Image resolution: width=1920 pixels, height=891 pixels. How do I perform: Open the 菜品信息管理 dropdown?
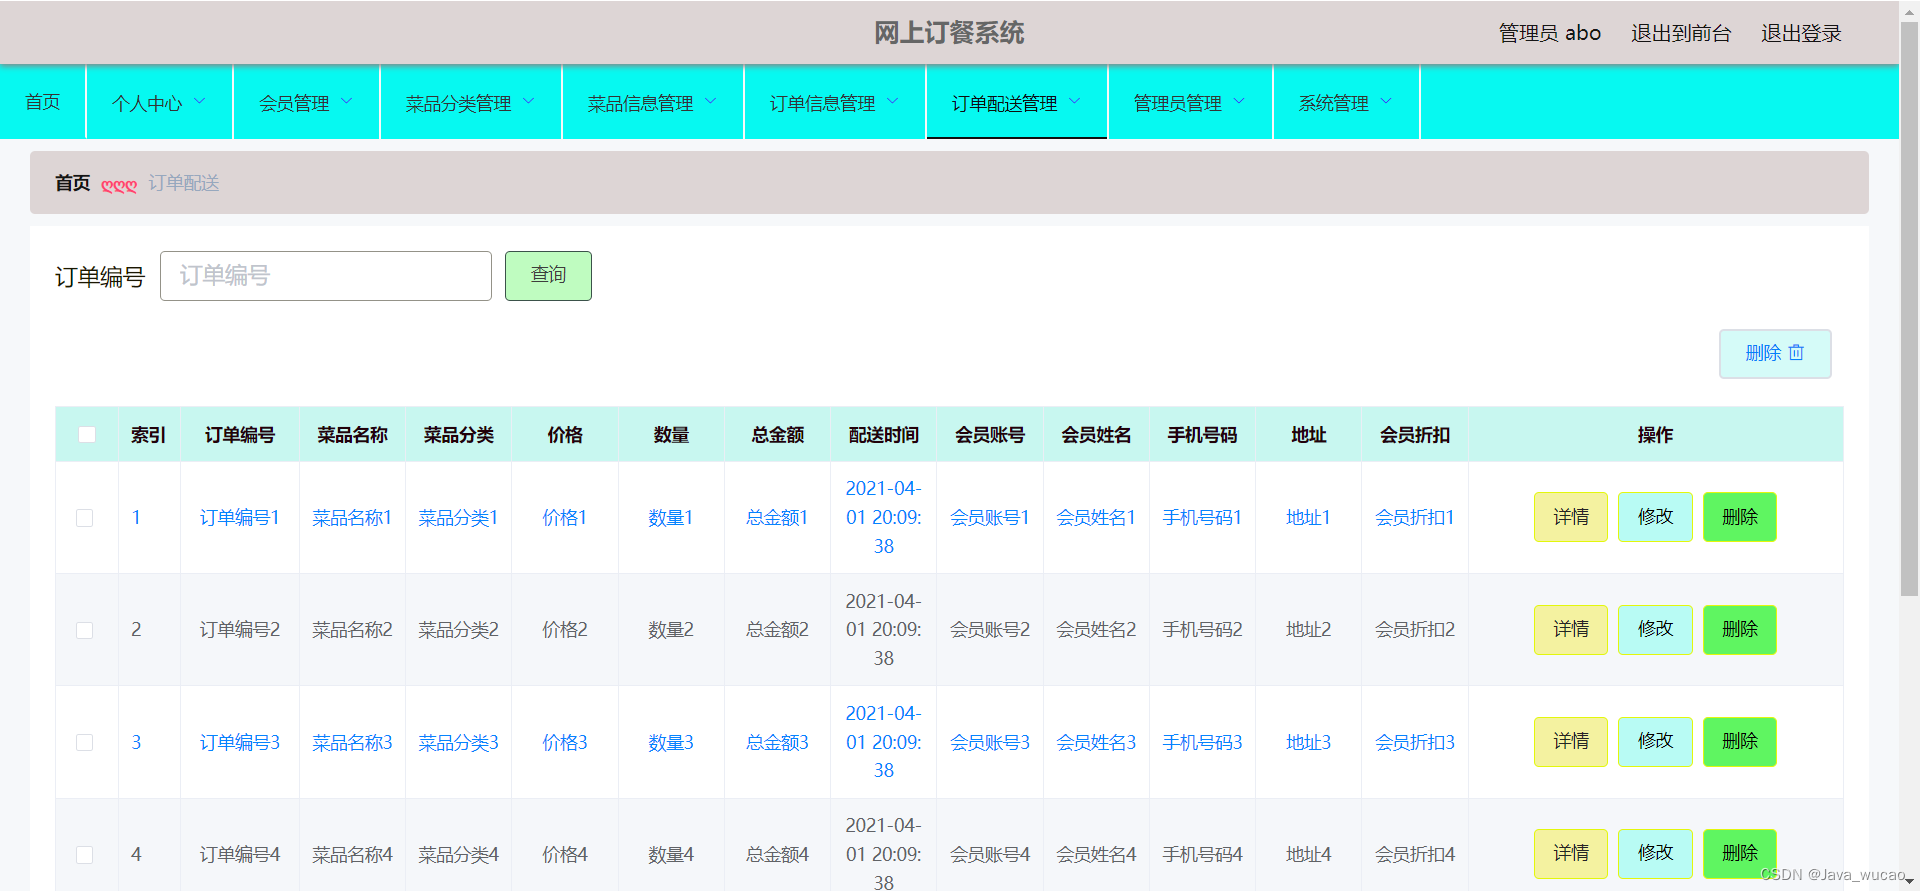tap(653, 102)
